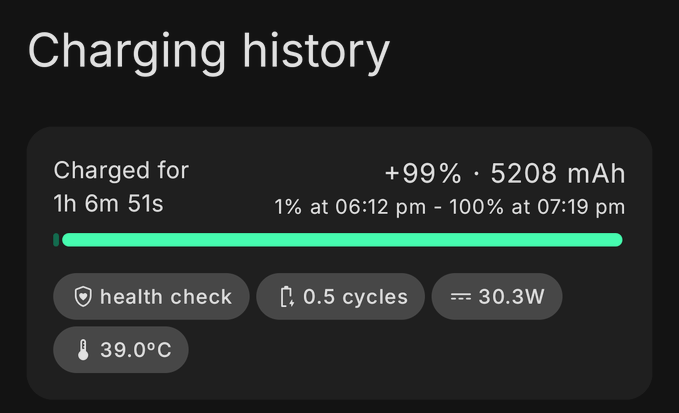Click the 1h 6m 51s duration text
This screenshot has height=413, width=679.
point(108,205)
